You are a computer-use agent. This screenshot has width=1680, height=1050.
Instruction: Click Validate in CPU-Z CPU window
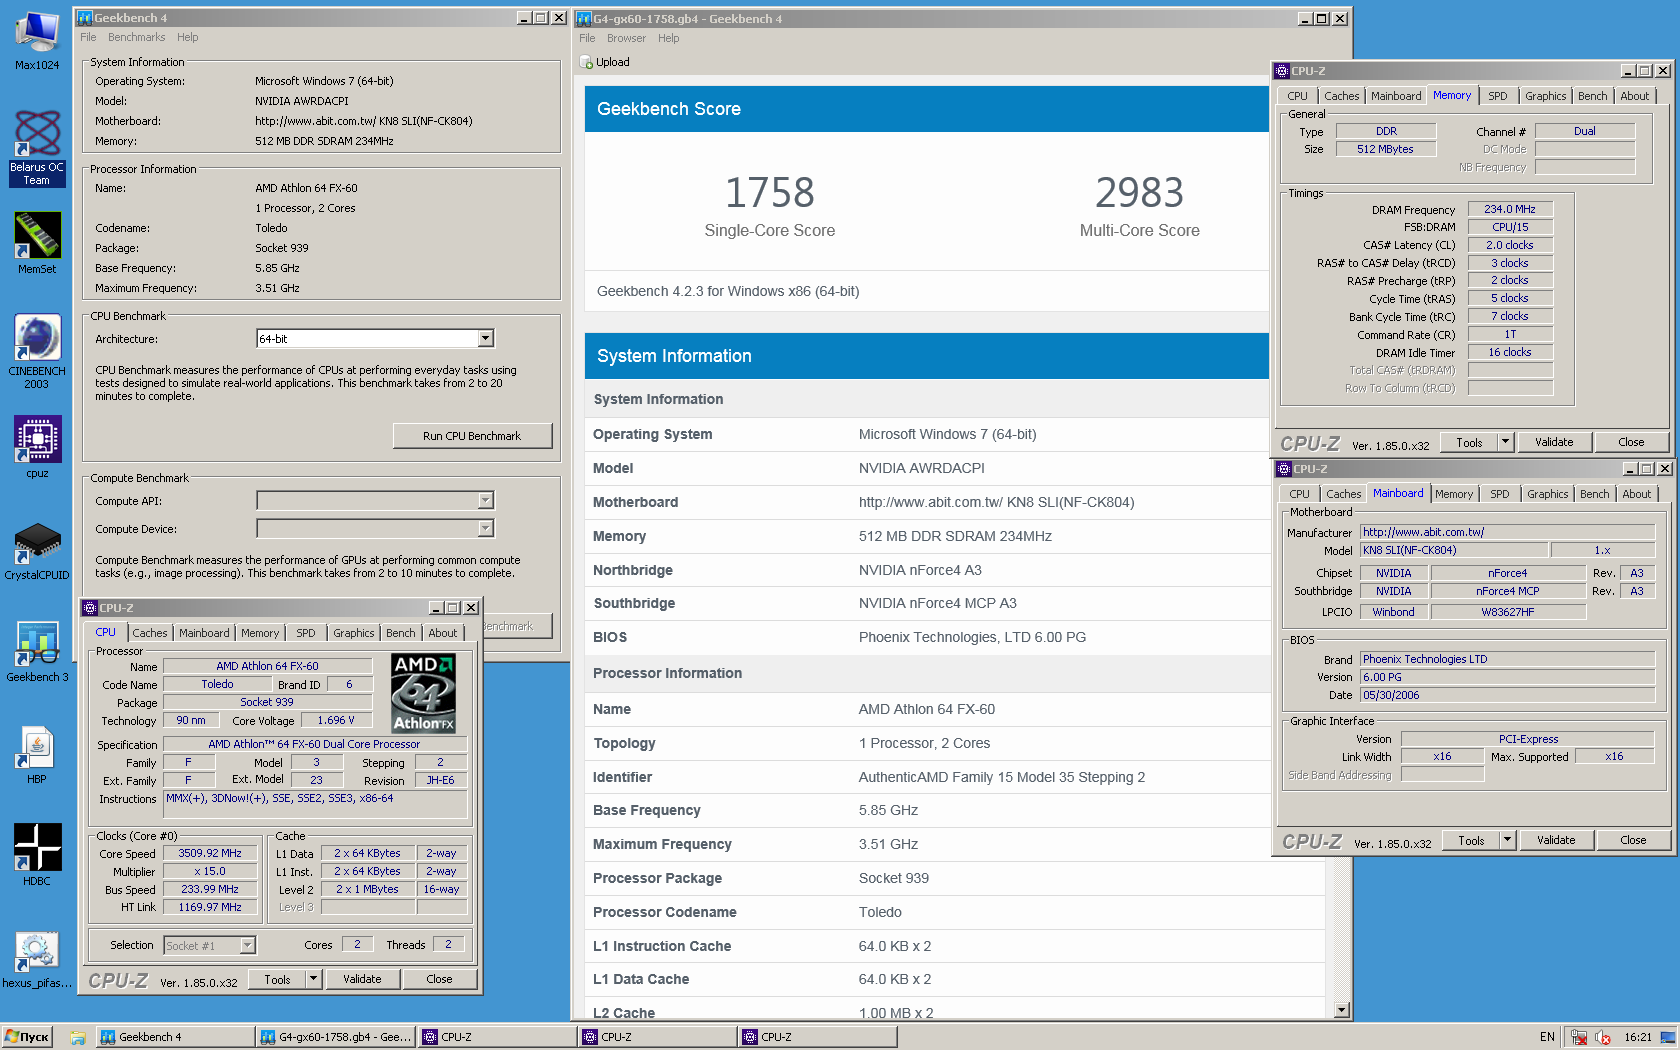[x=362, y=979]
